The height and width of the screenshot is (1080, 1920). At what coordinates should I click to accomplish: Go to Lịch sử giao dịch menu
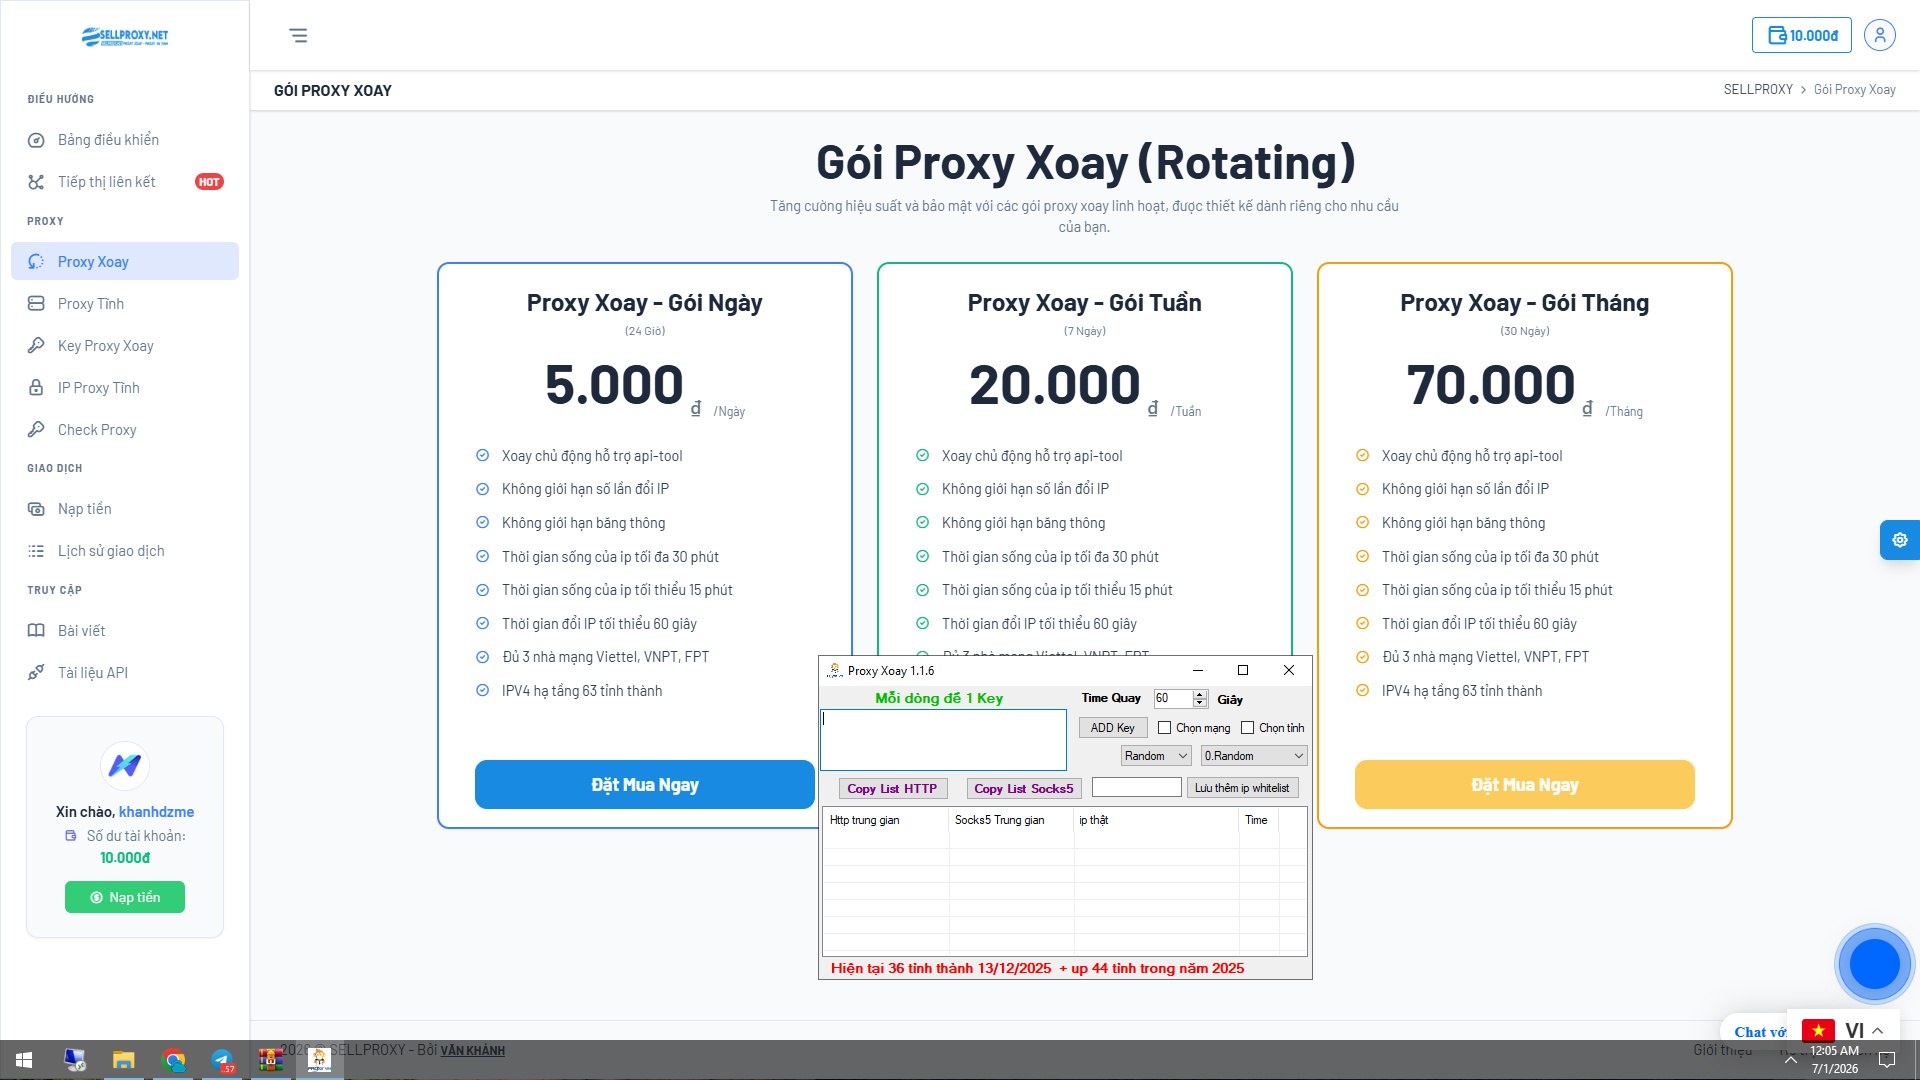[x=110, y=551]
